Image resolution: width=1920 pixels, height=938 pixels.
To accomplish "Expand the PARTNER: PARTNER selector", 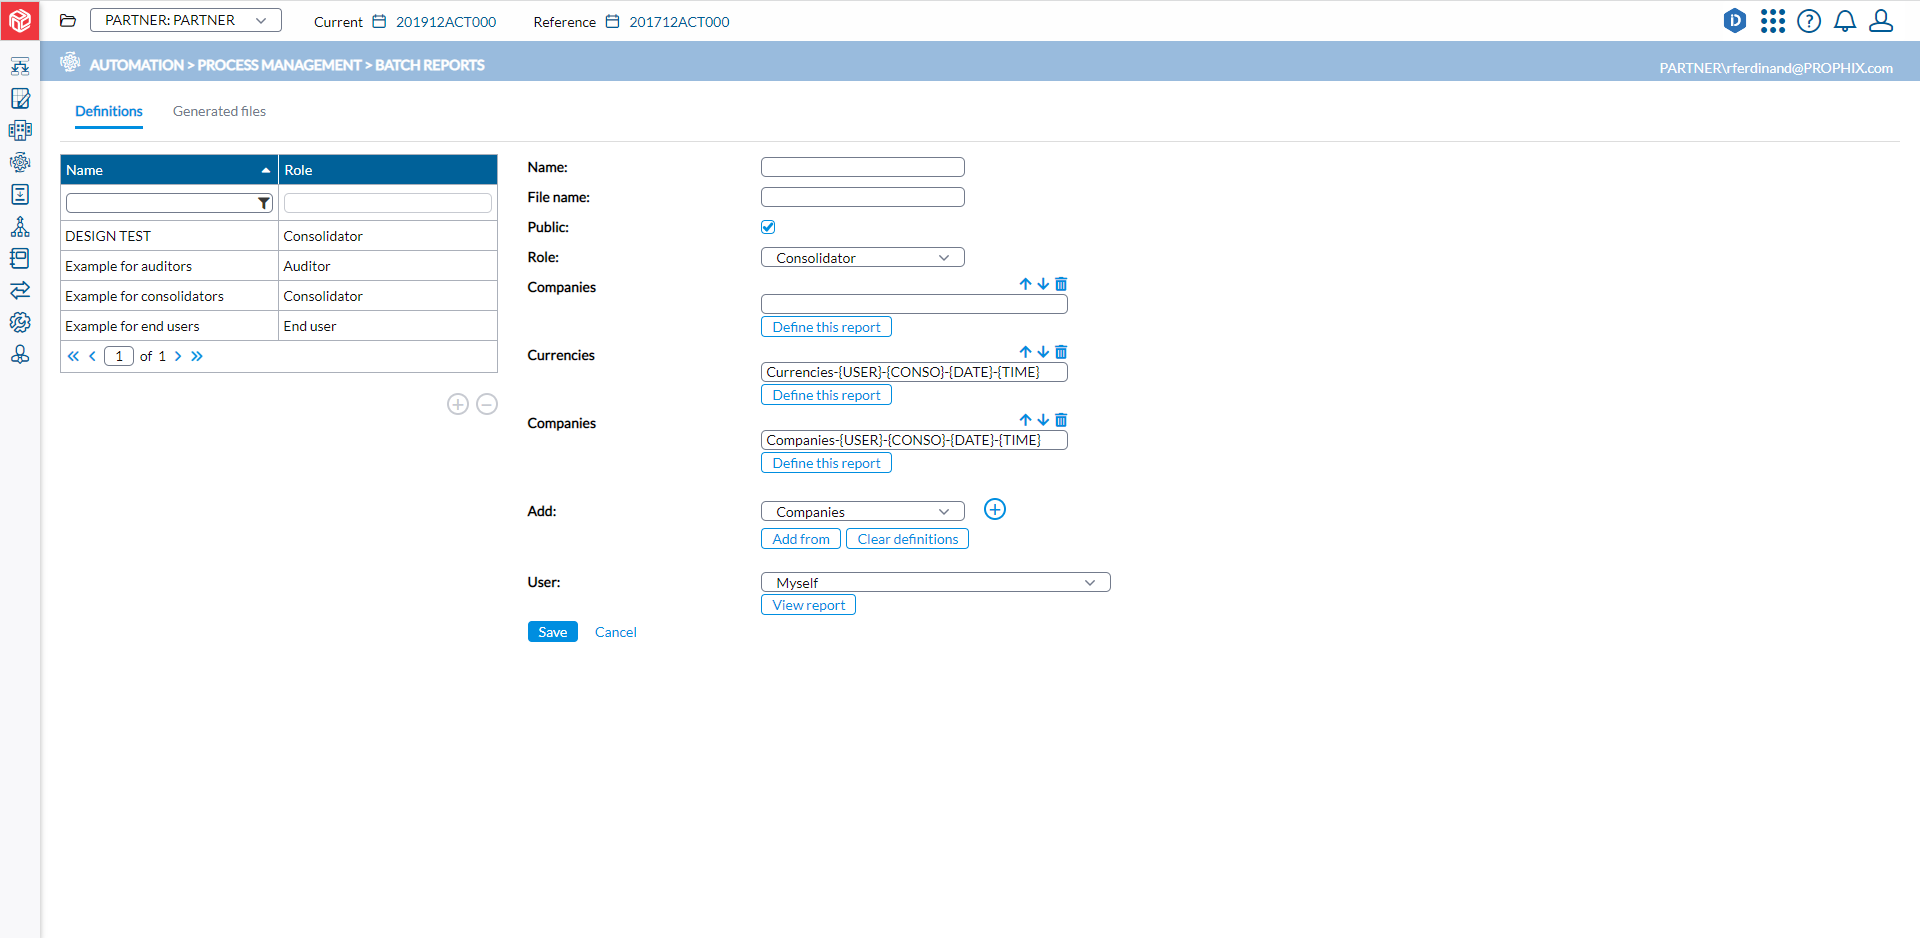I will point(185,20).
